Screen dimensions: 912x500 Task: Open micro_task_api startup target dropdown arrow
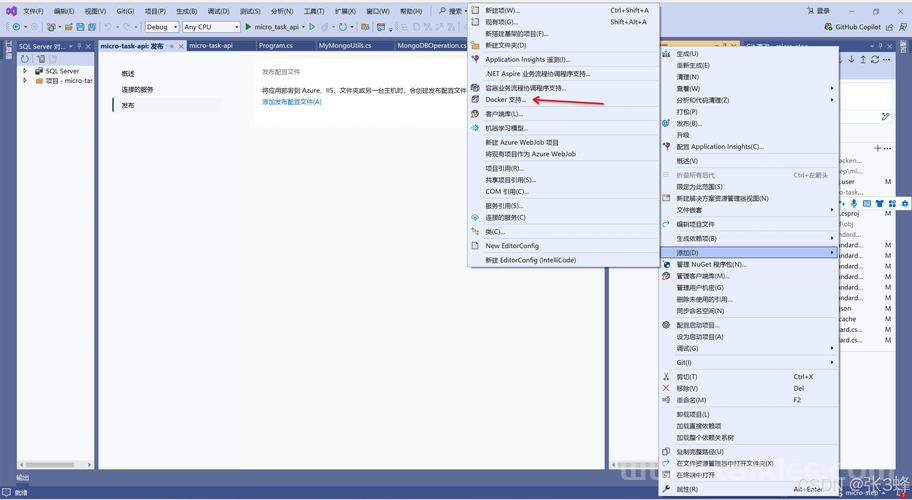(303, 27)
